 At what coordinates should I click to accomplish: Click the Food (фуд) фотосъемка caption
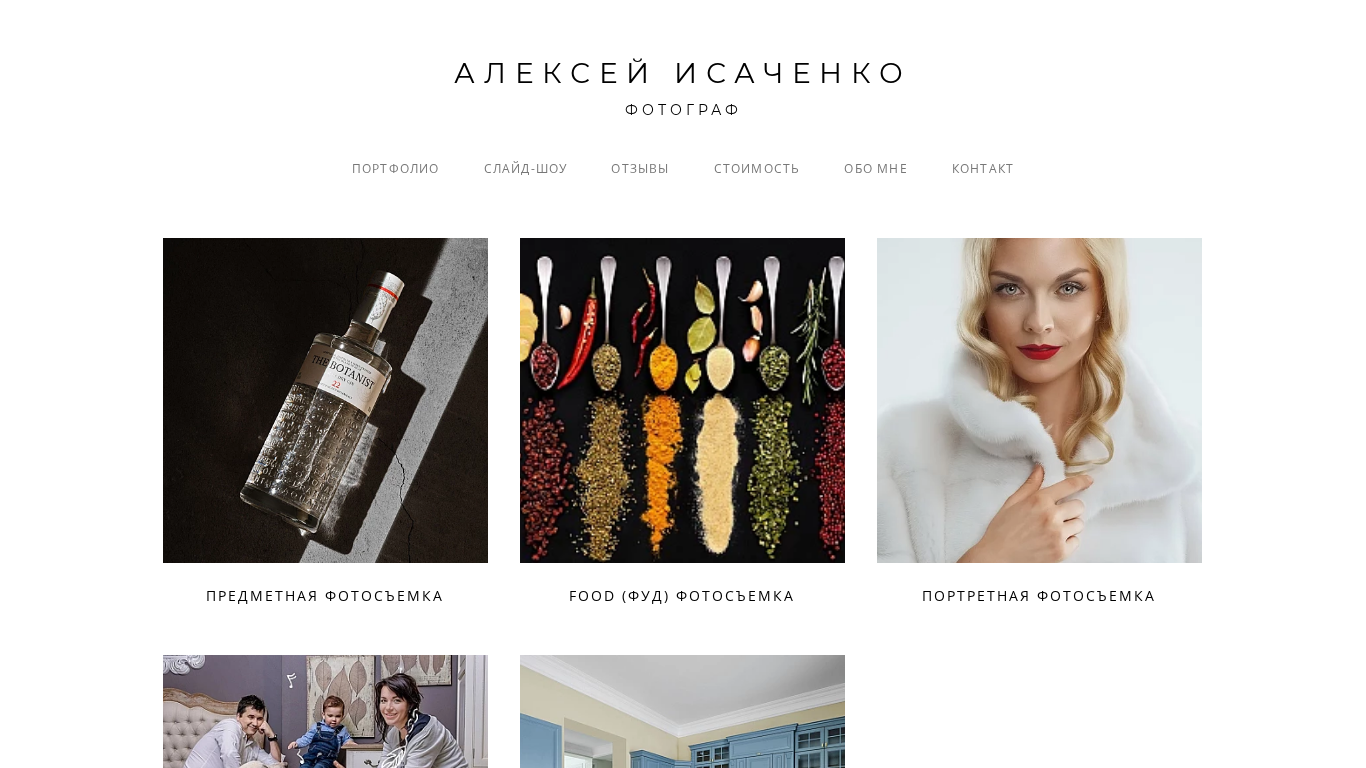(x=682, y=596)
